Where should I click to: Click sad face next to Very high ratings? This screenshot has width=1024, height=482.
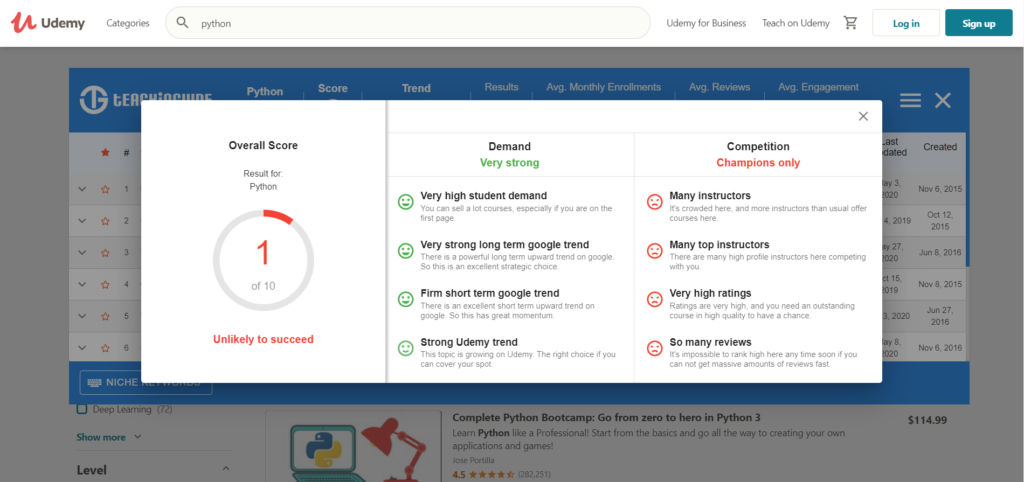pyautogui.click(x=654, y=299)
